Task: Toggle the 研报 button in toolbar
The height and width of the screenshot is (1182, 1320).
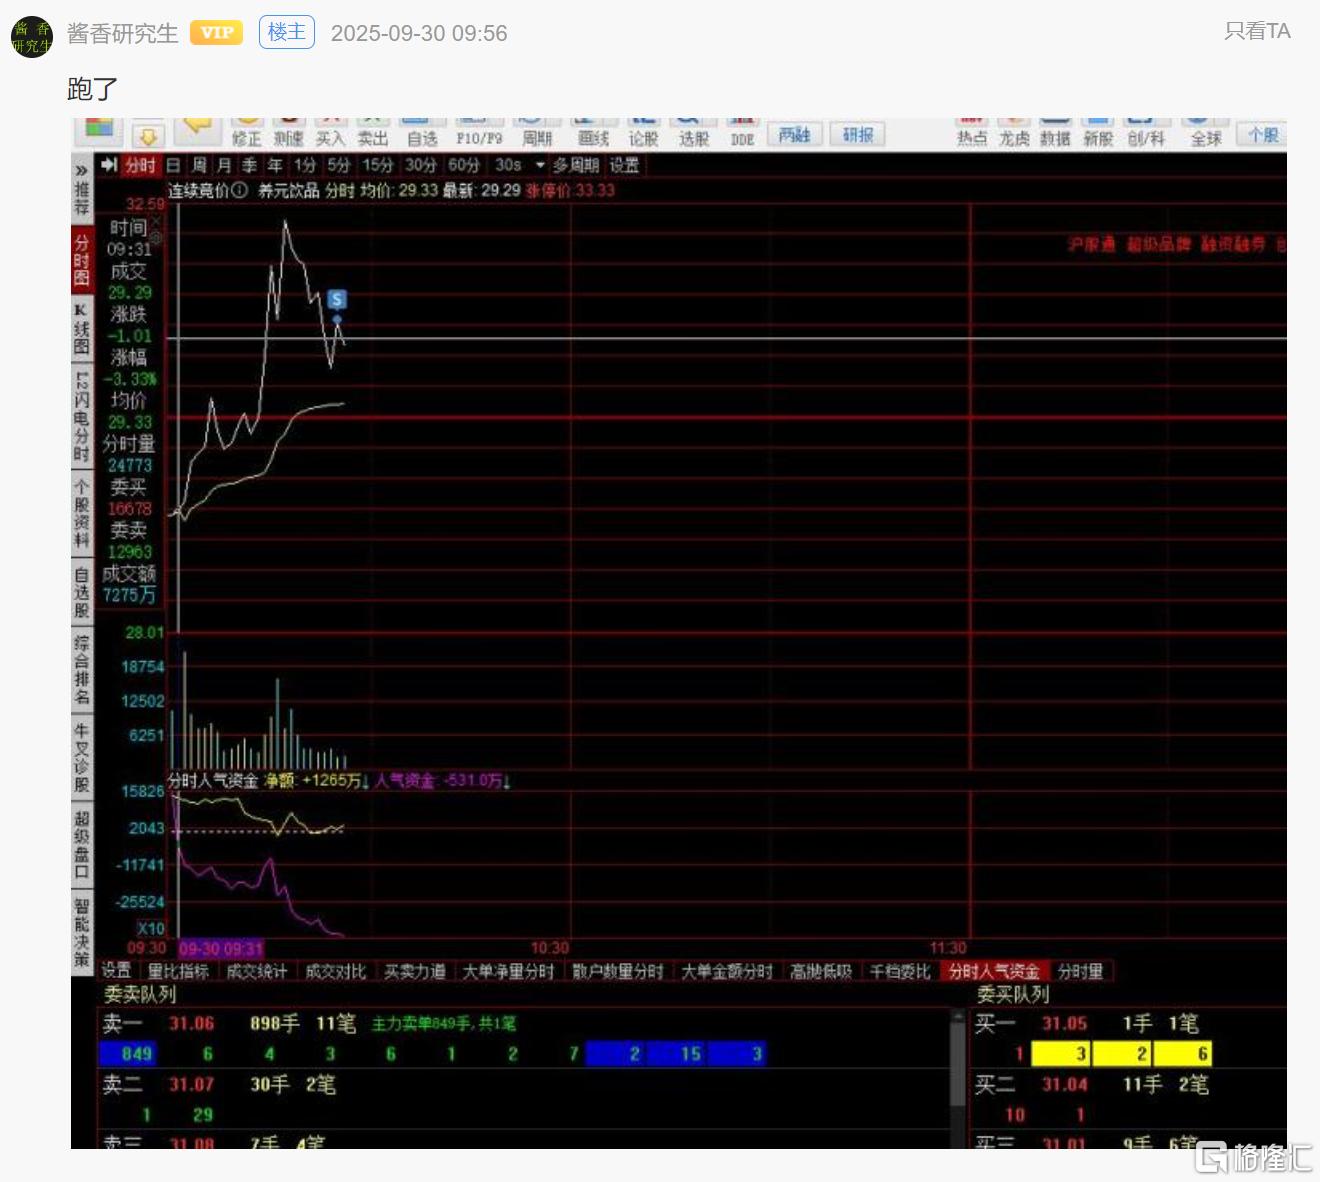Action: [x=857, y=134]
